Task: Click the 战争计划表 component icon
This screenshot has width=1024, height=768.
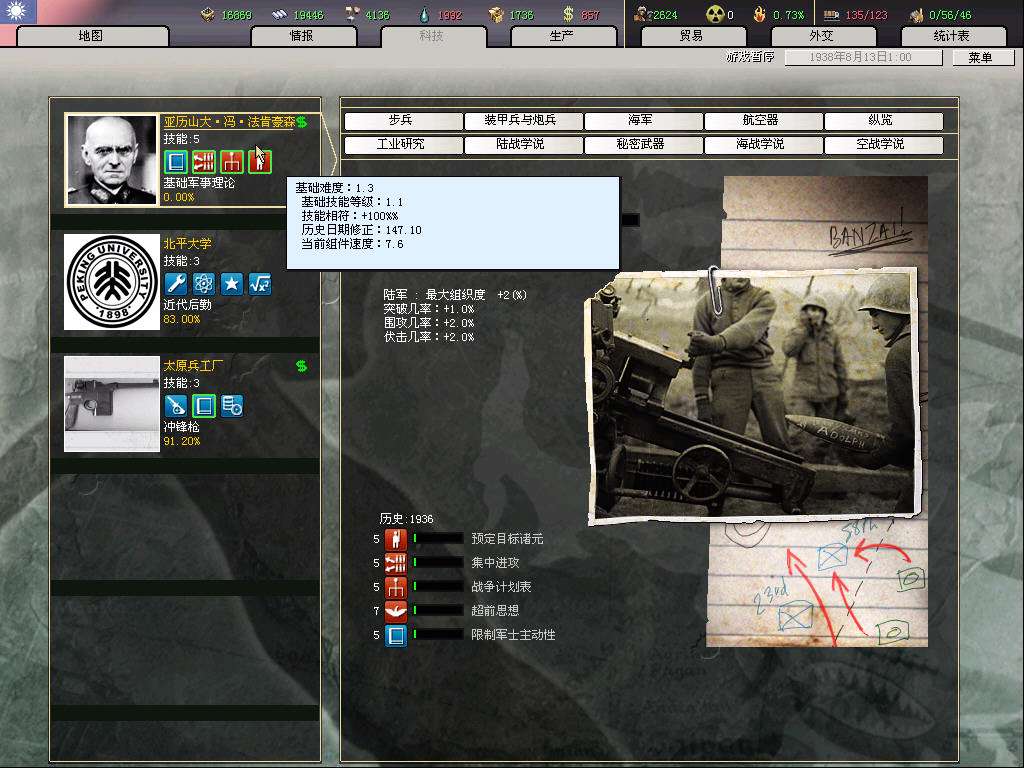Action: click(396, 587)
